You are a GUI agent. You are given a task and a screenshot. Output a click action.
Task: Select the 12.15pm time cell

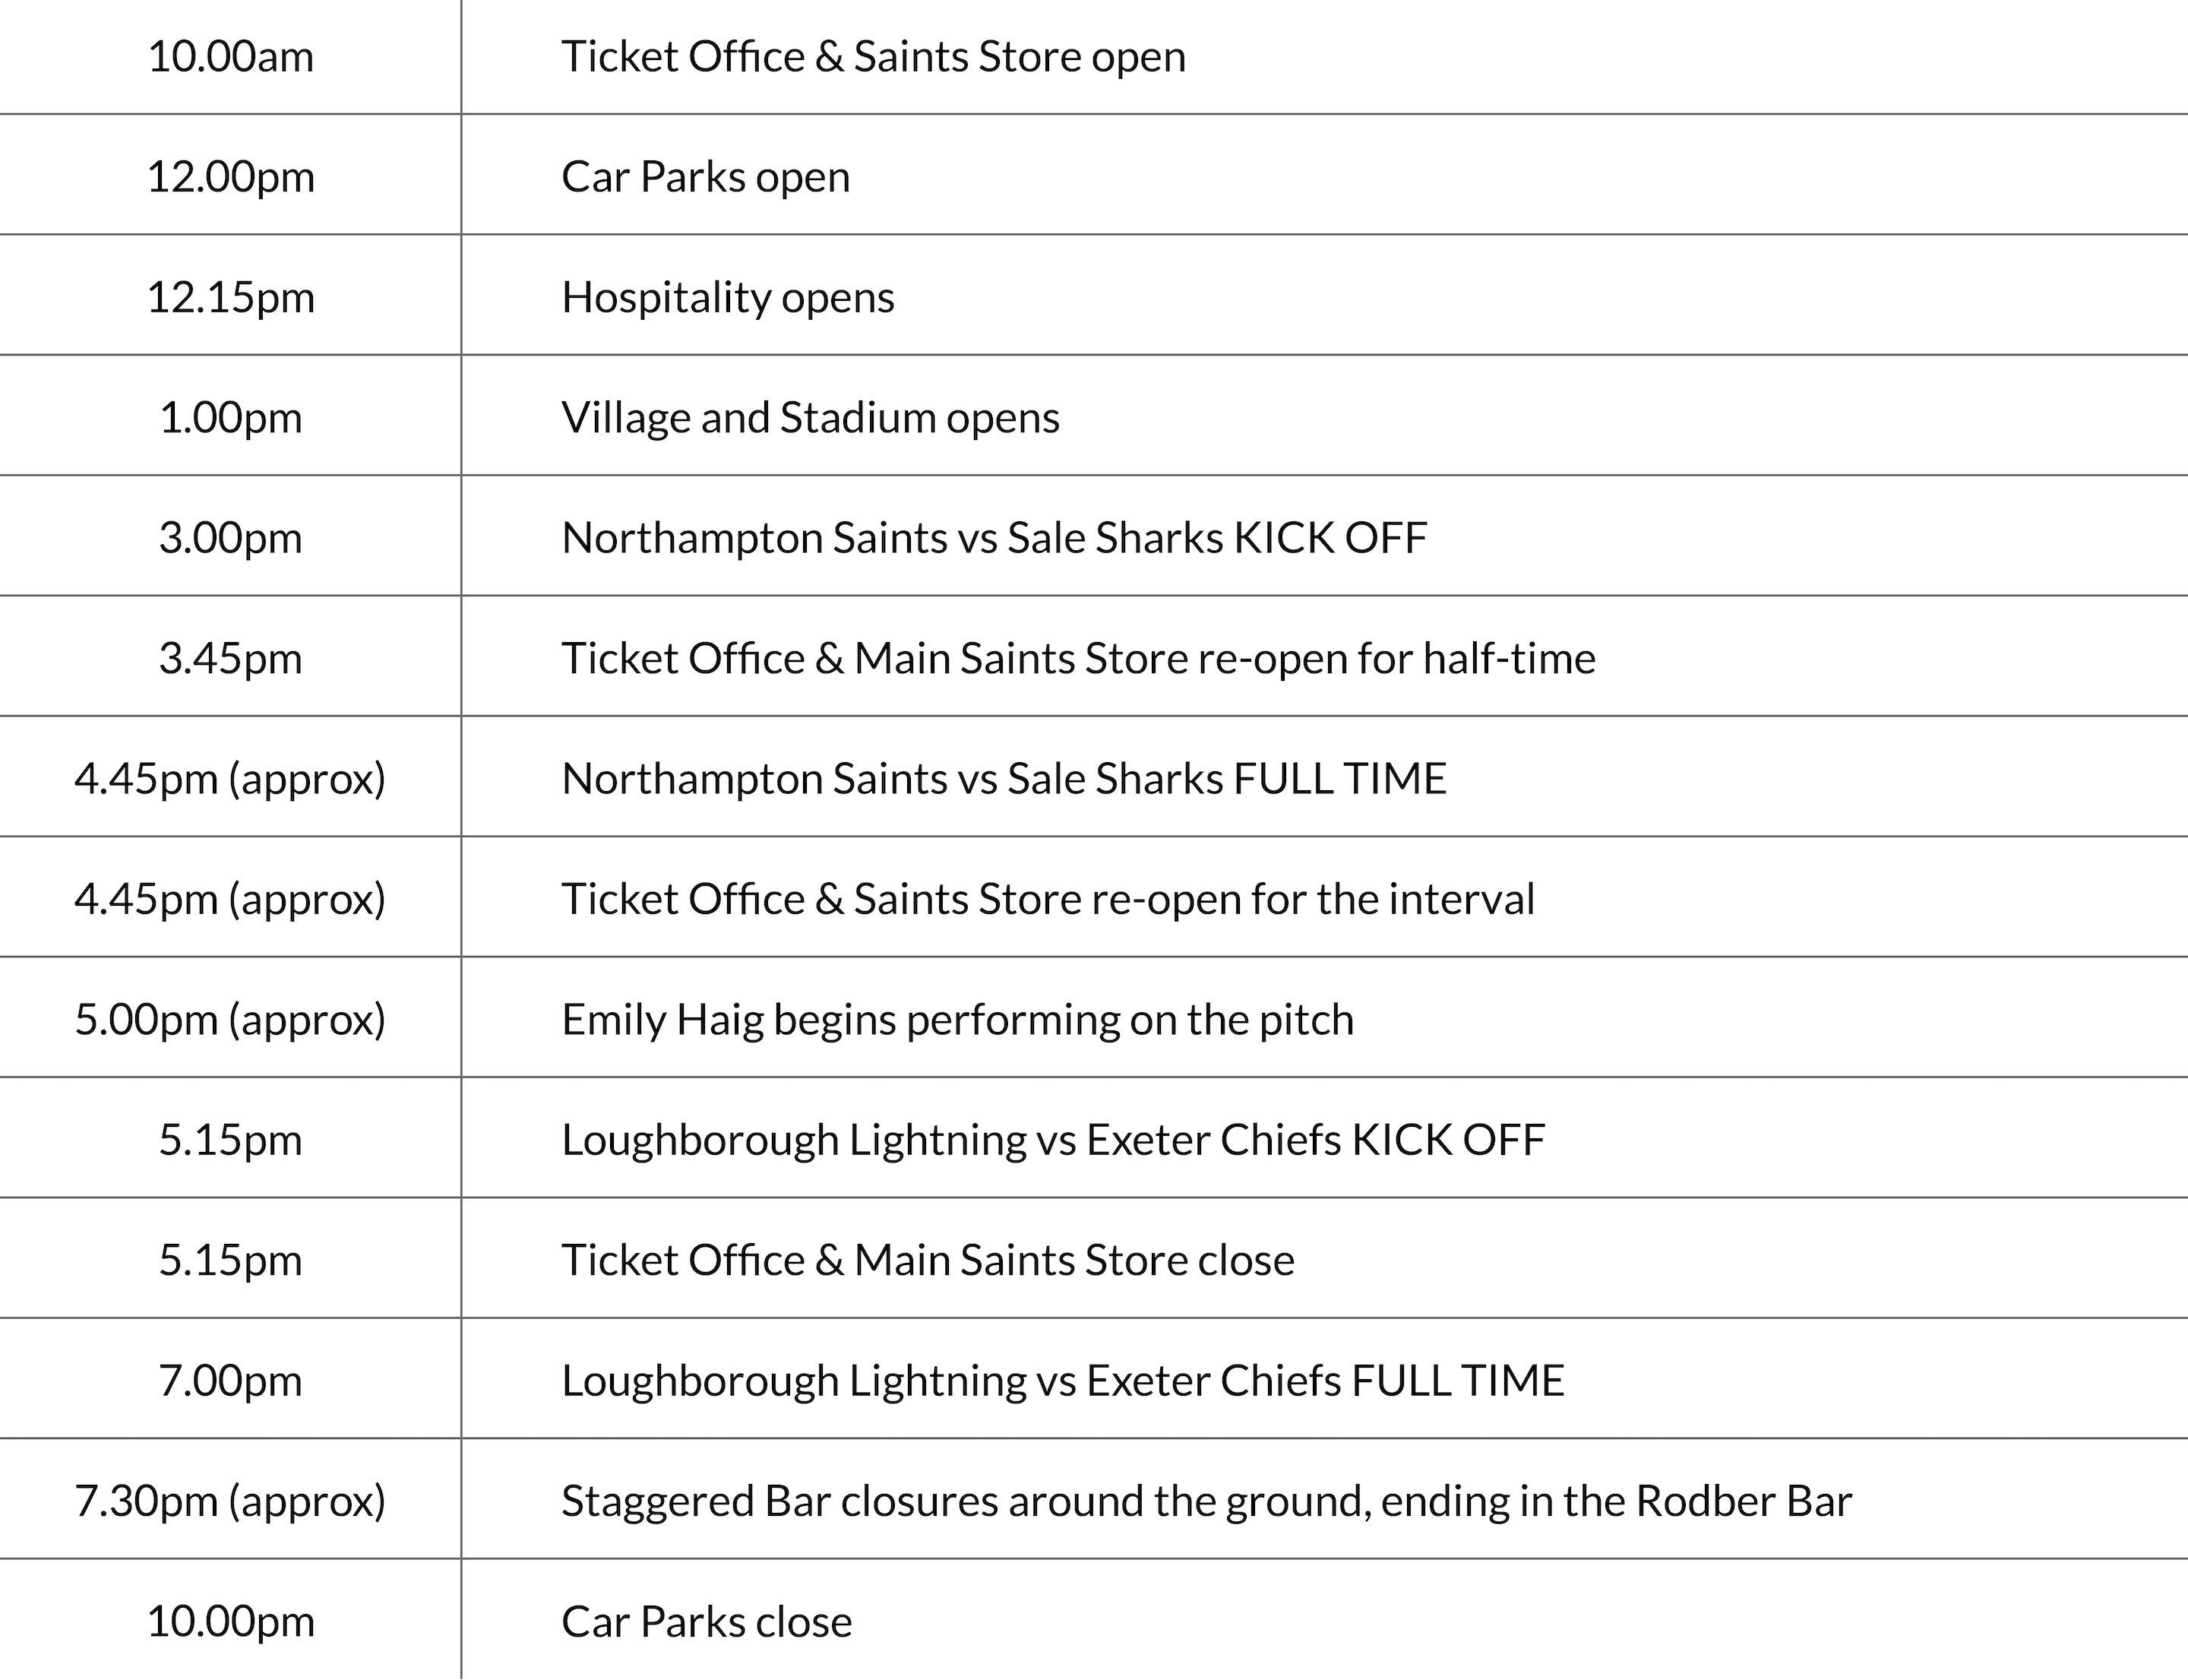tap(230, 298)
